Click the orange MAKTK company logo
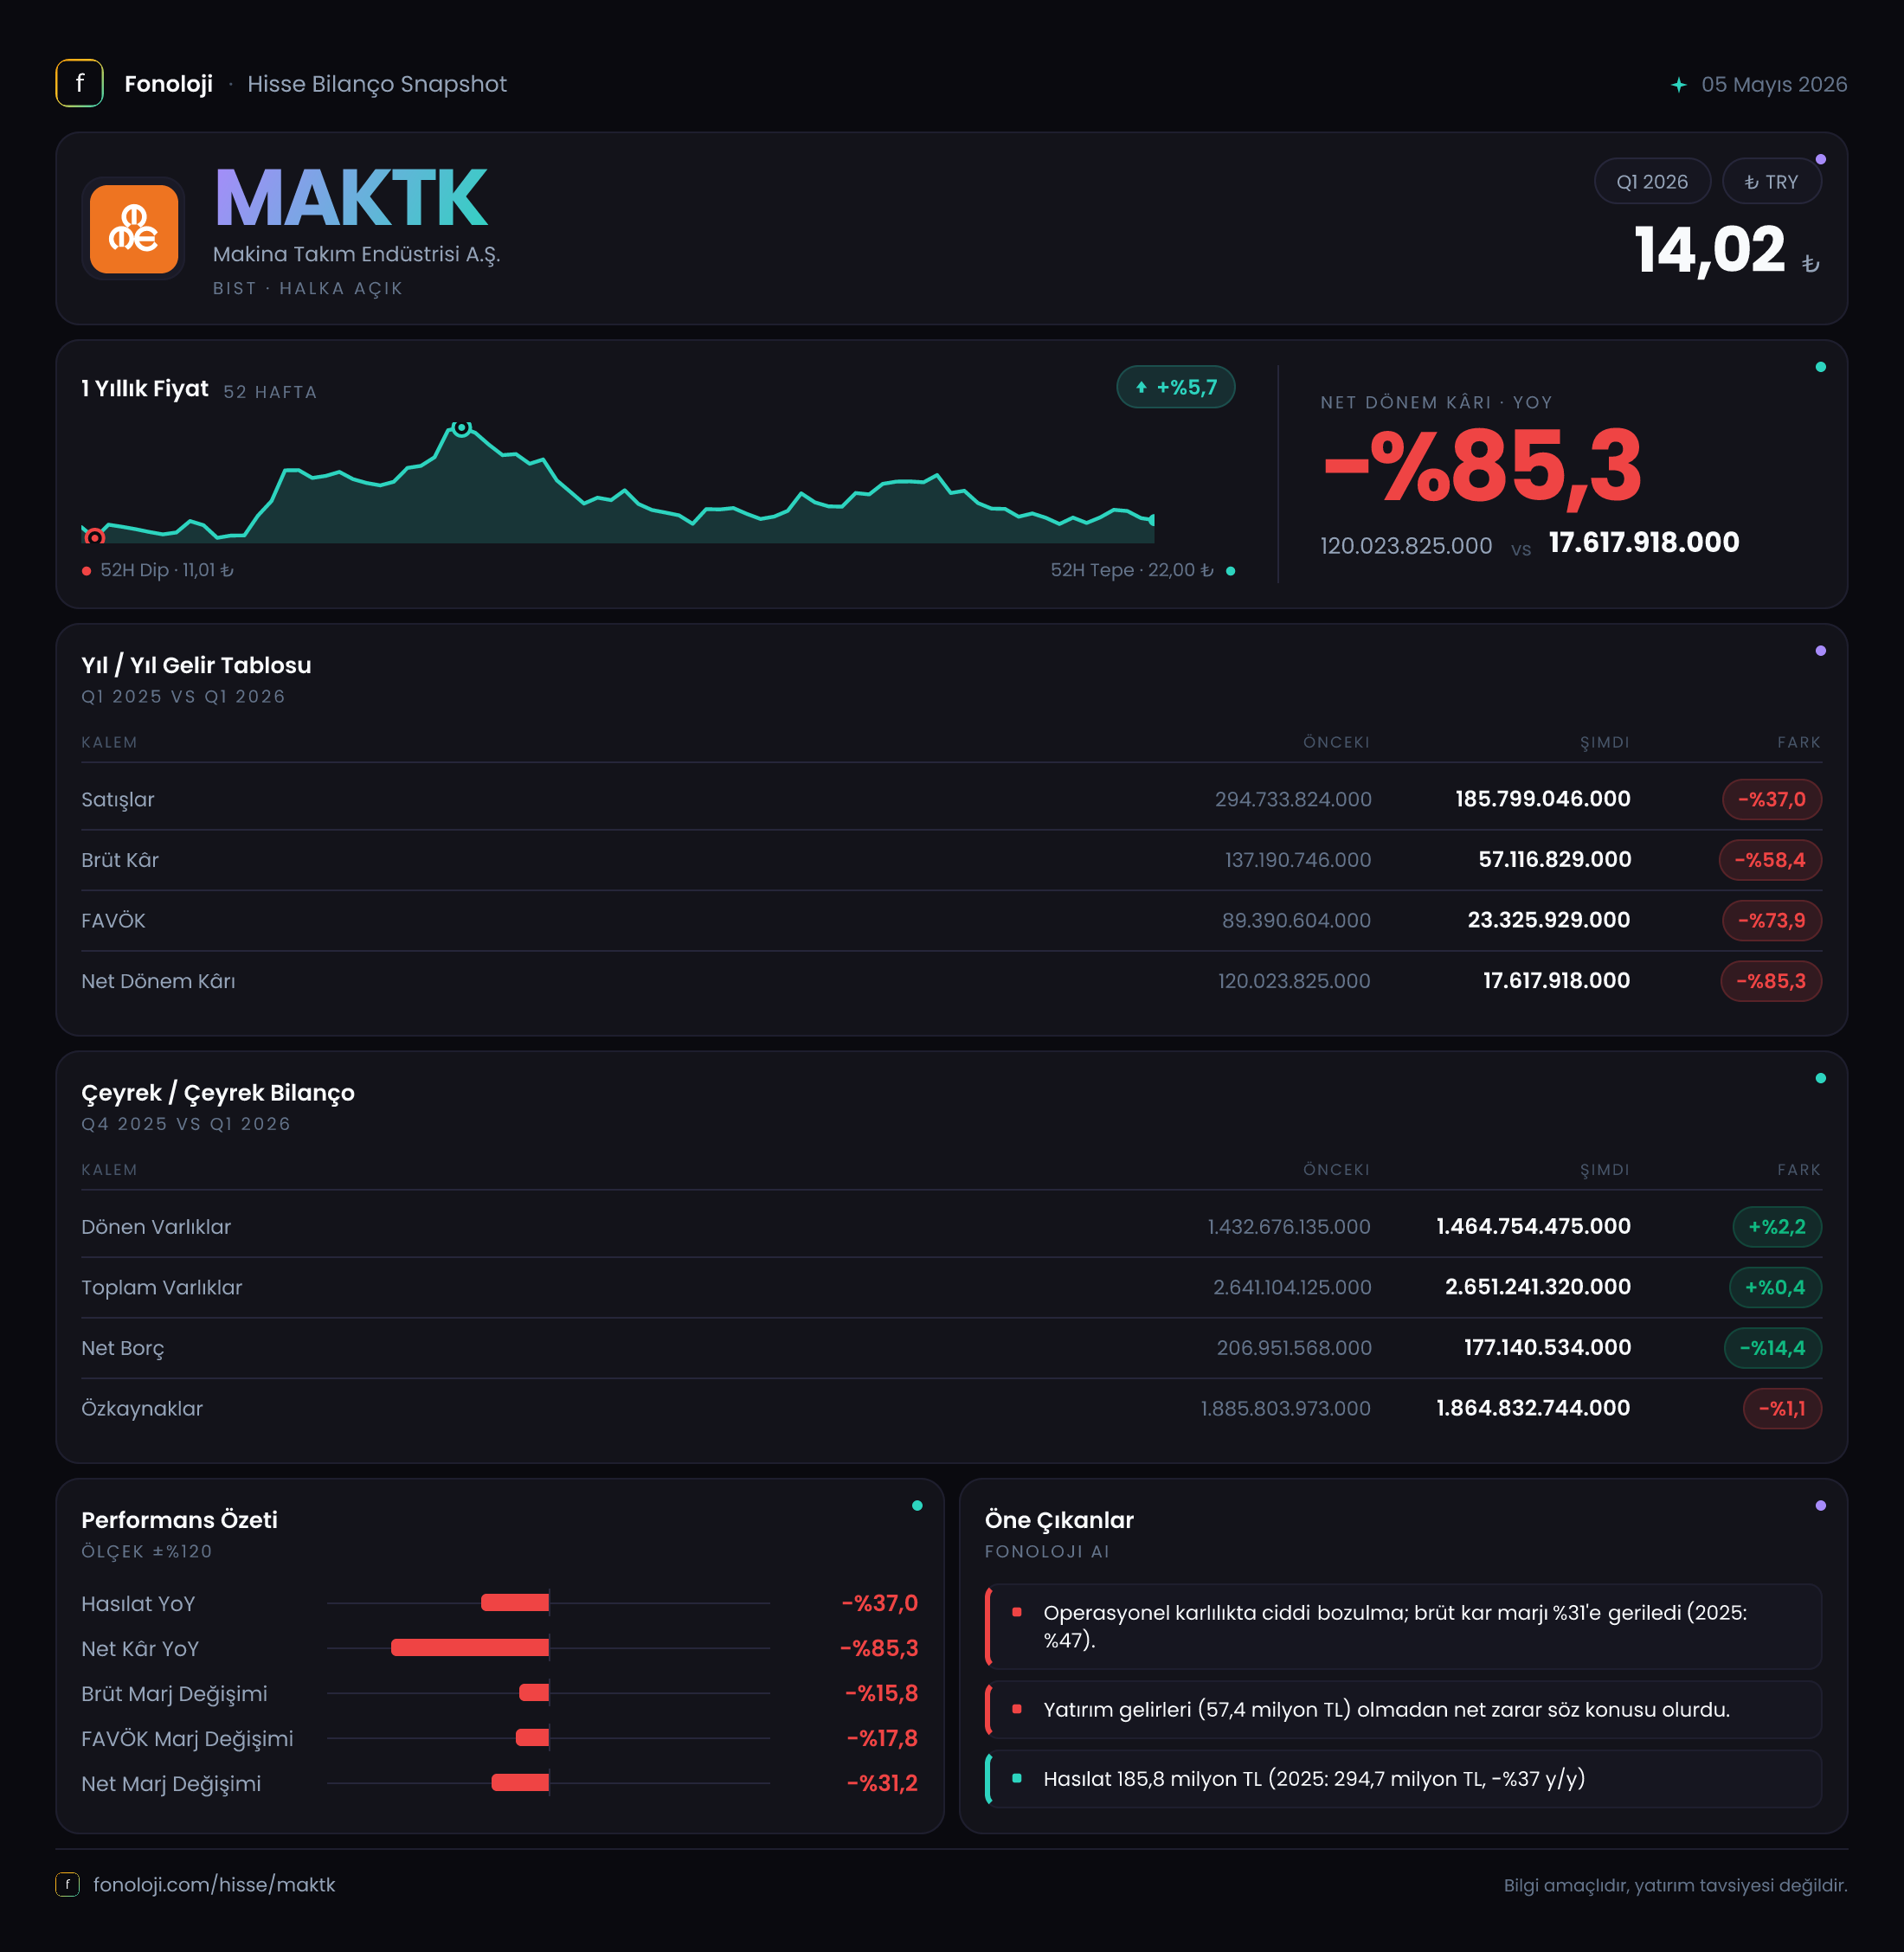The height and width of the screenshot is (1952, 1904). [134, 229]
